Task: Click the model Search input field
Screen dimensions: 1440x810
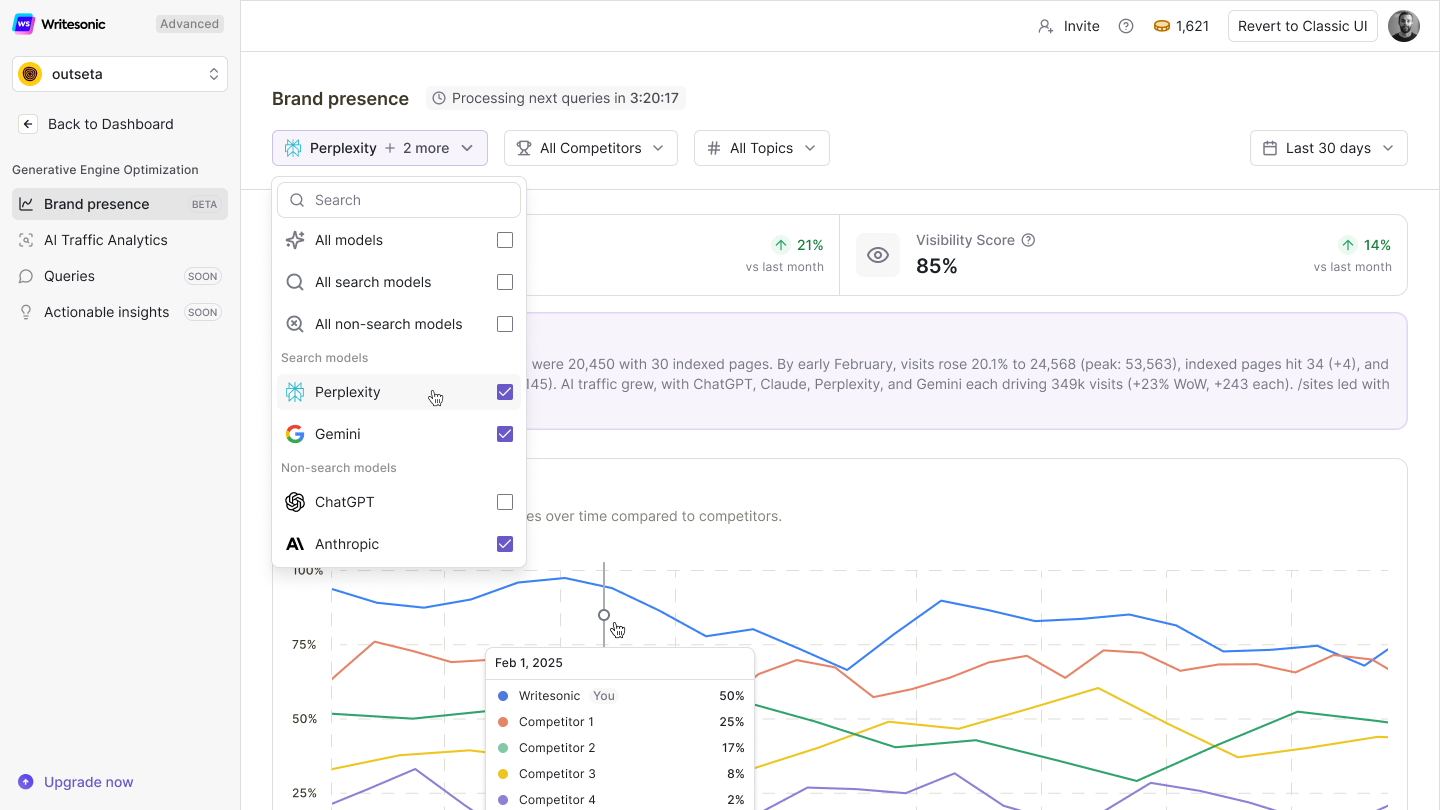Action: click(x=399, y=200)
